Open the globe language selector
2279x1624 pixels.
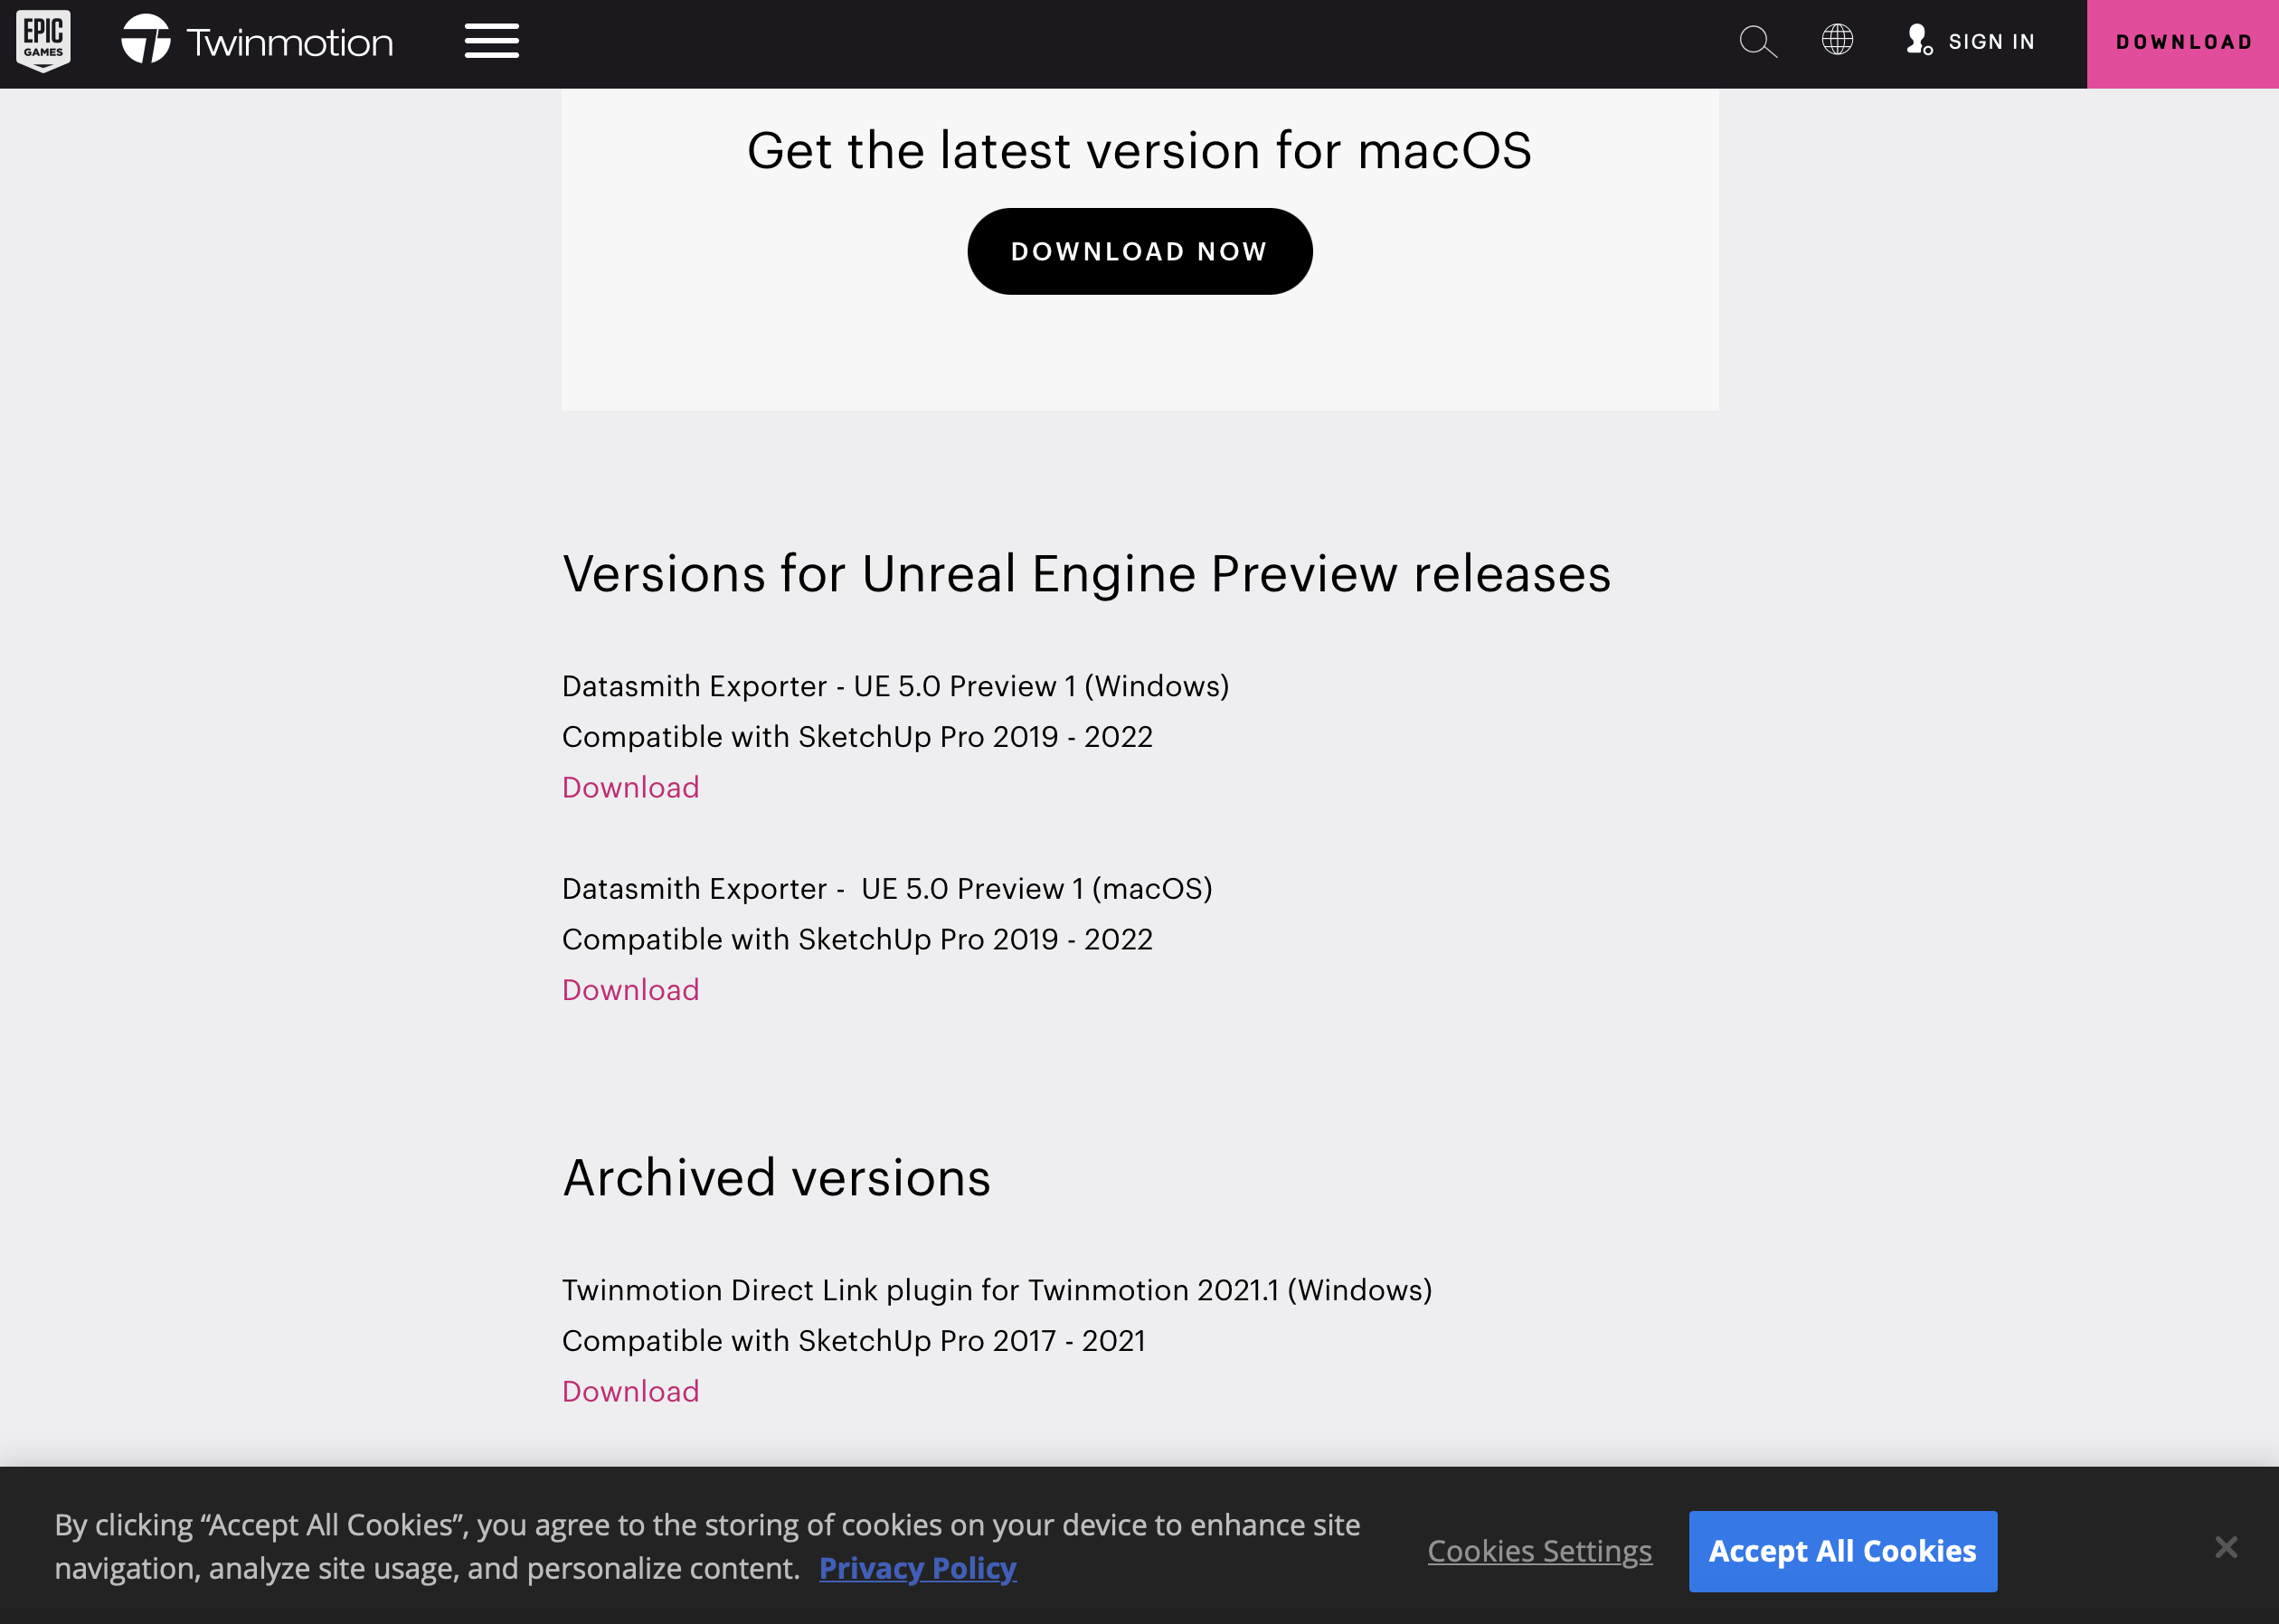1837,40
